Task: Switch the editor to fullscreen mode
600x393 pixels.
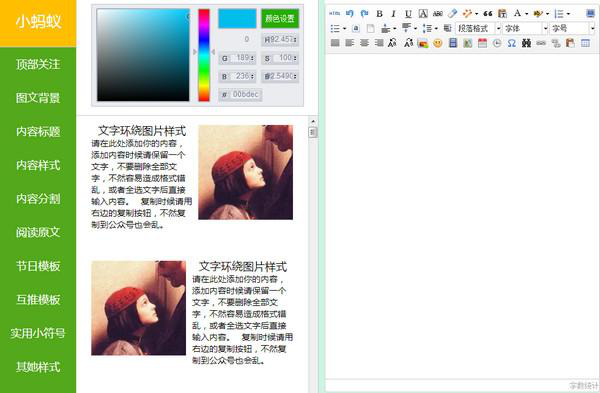Action: pyautogui.click(x=590, y=13)
